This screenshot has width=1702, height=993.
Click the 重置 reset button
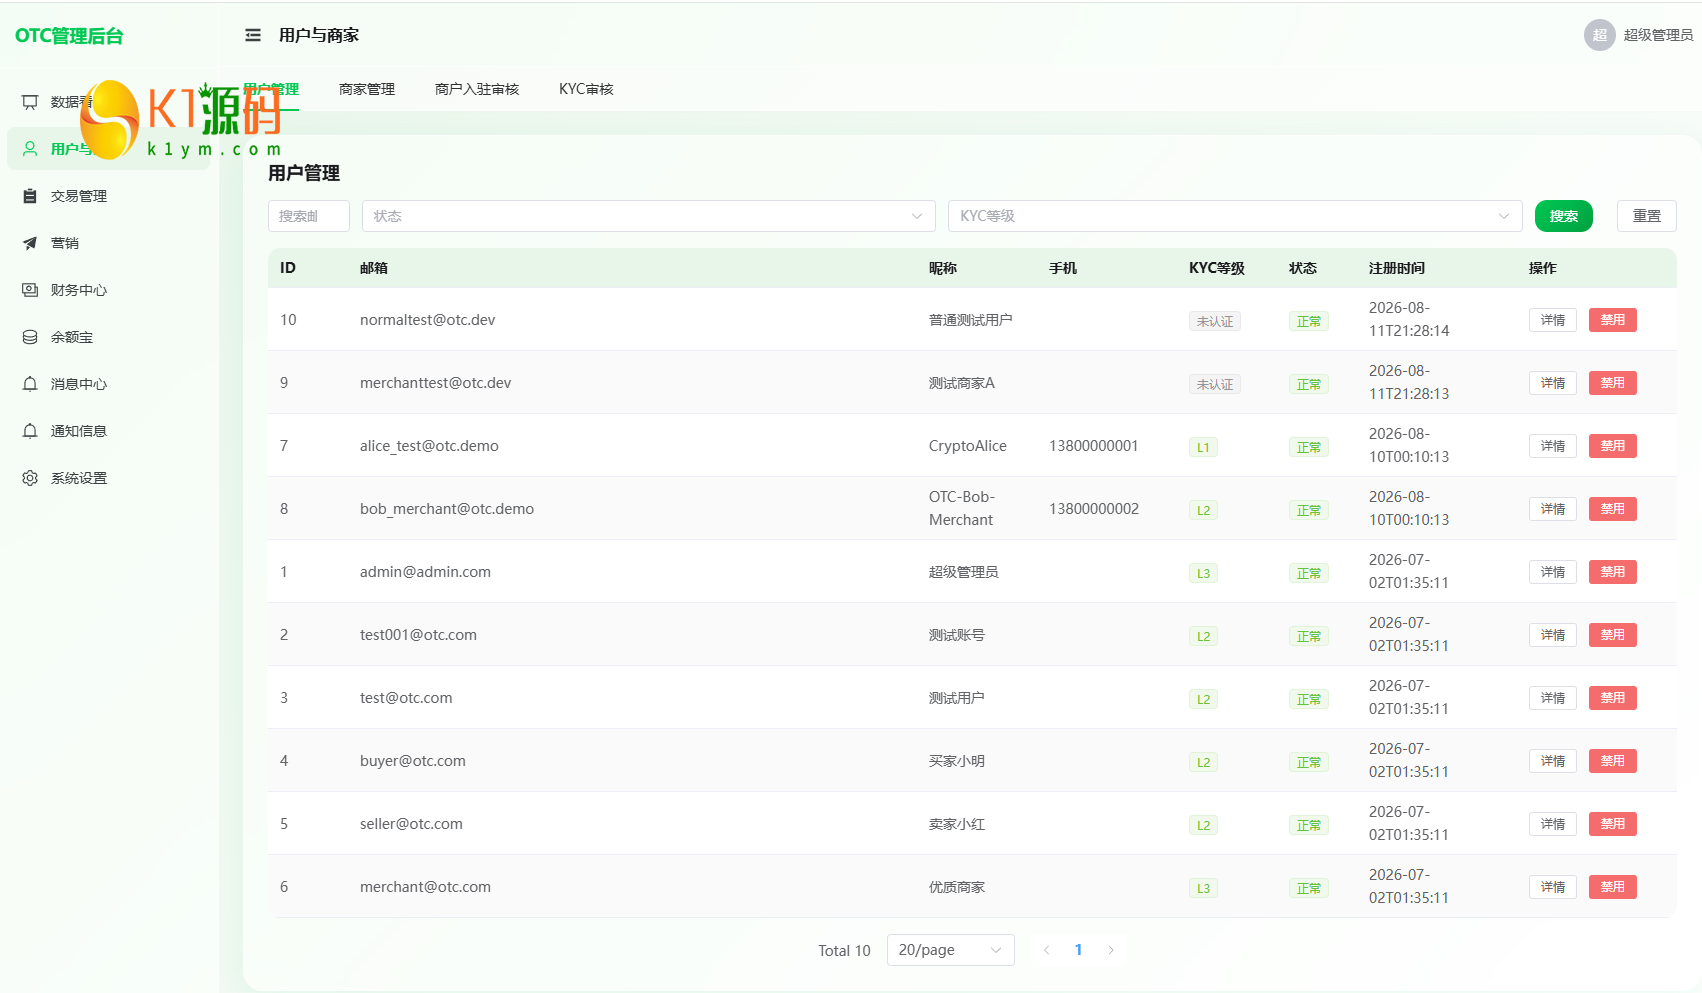[1647, 216]
